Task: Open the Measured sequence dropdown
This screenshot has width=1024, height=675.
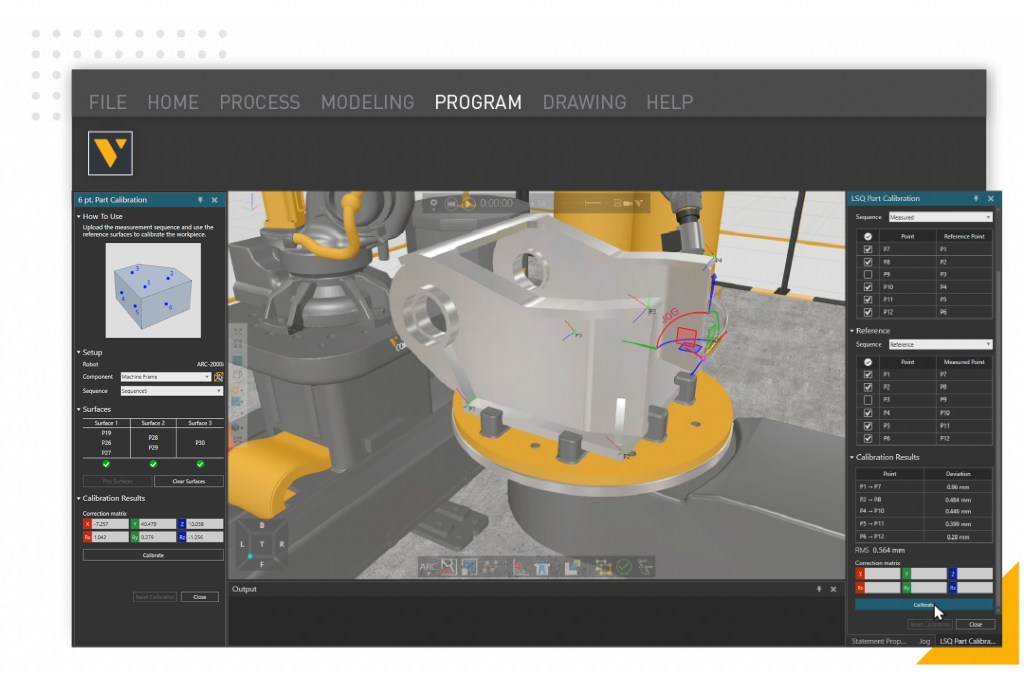Action: [x=940, y=217]
